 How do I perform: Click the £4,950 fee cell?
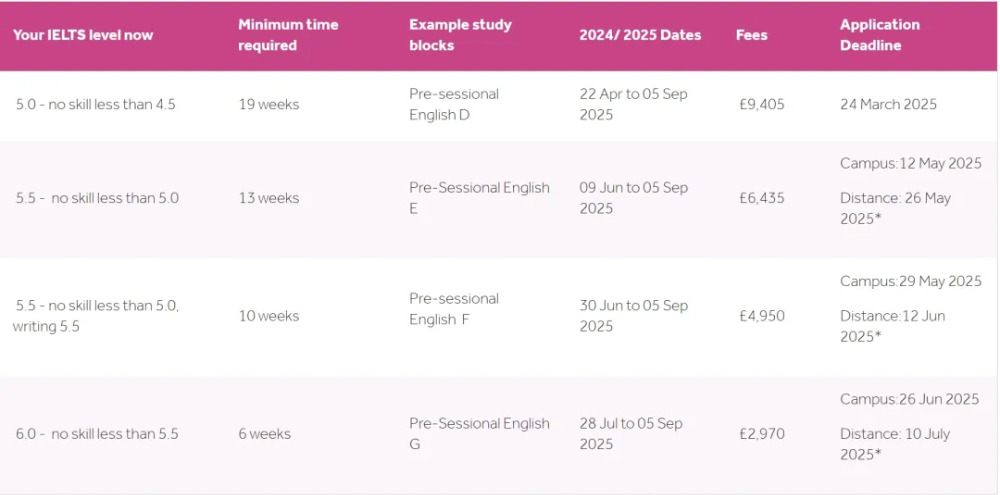(x=761, y=316)
